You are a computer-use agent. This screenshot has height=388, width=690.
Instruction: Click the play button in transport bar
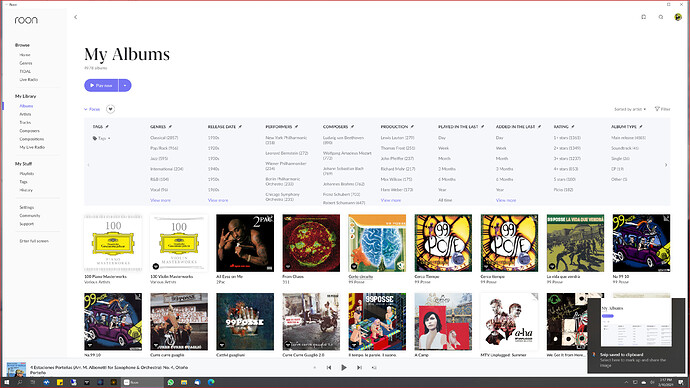click(344, 368)
